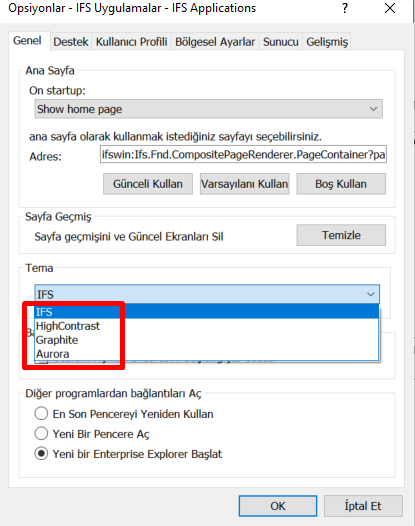
Task: Clear page history with Temizle
Action: 341,235
